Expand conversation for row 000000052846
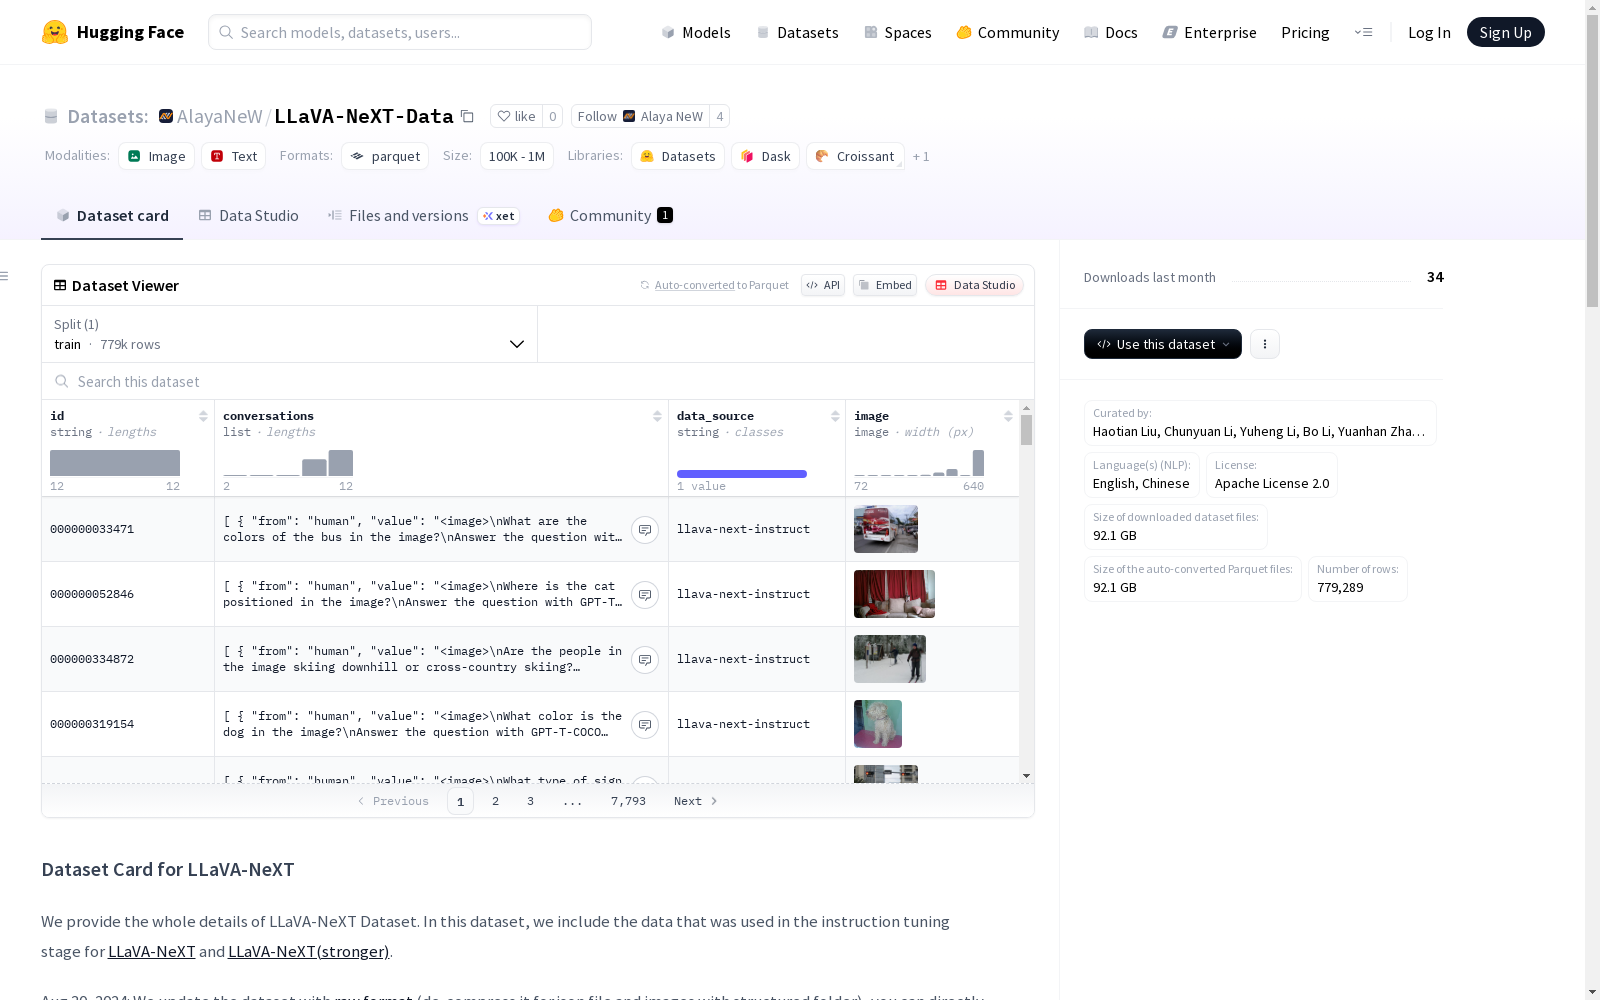 [x=645, y=595]
